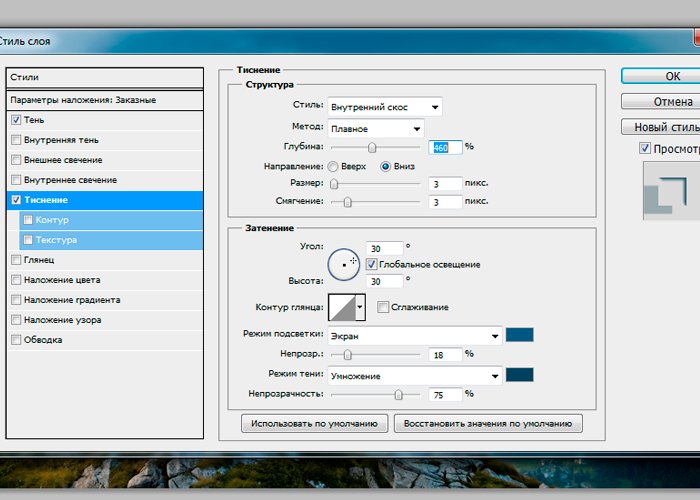
Task: Click the Размер value input field
Action: tap(445, 184)
